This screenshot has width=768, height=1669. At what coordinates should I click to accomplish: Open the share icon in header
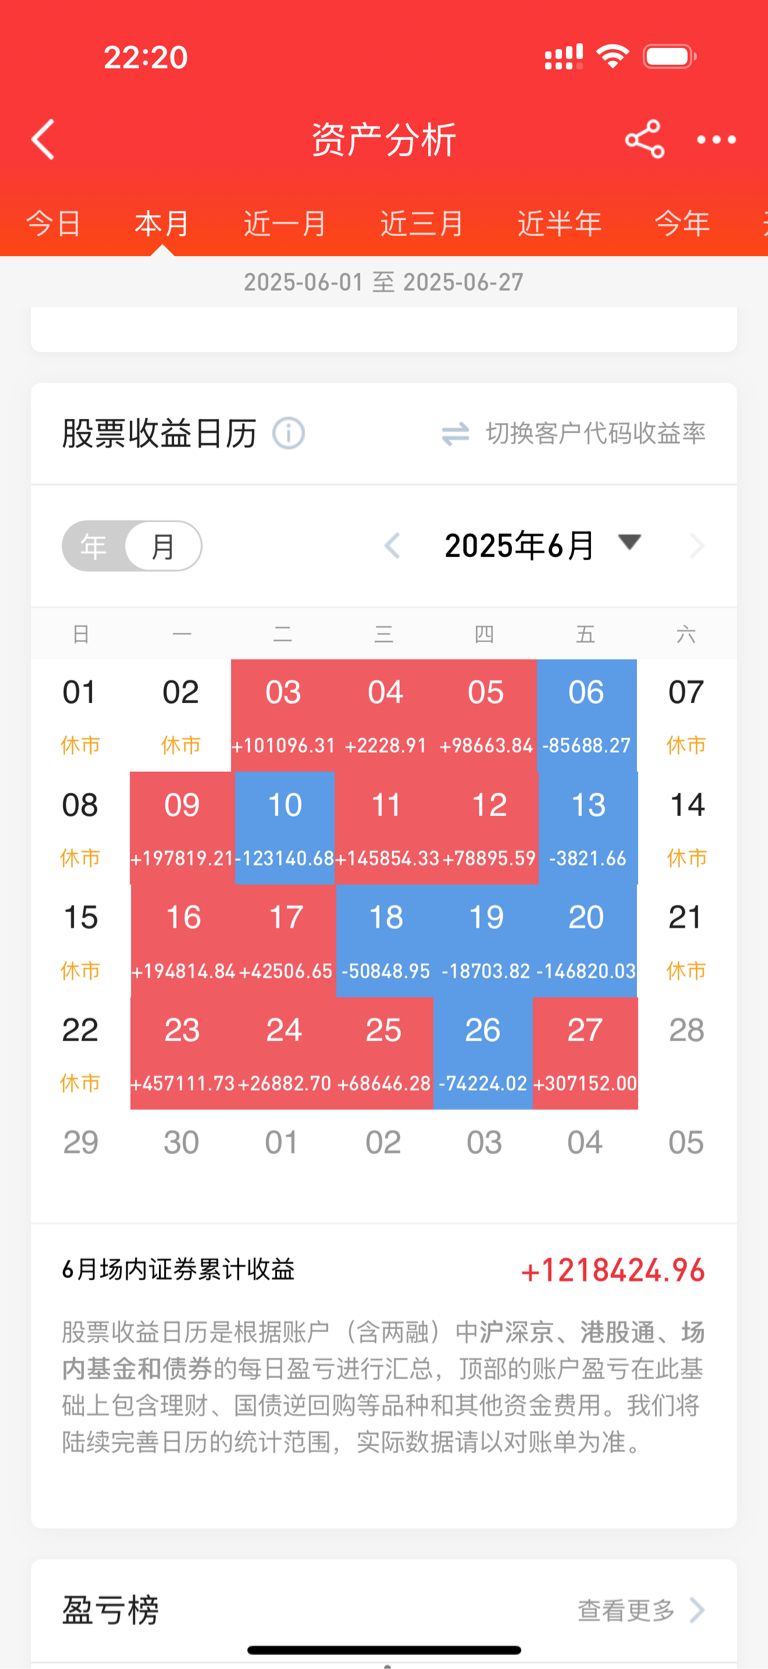coord(645,139)
